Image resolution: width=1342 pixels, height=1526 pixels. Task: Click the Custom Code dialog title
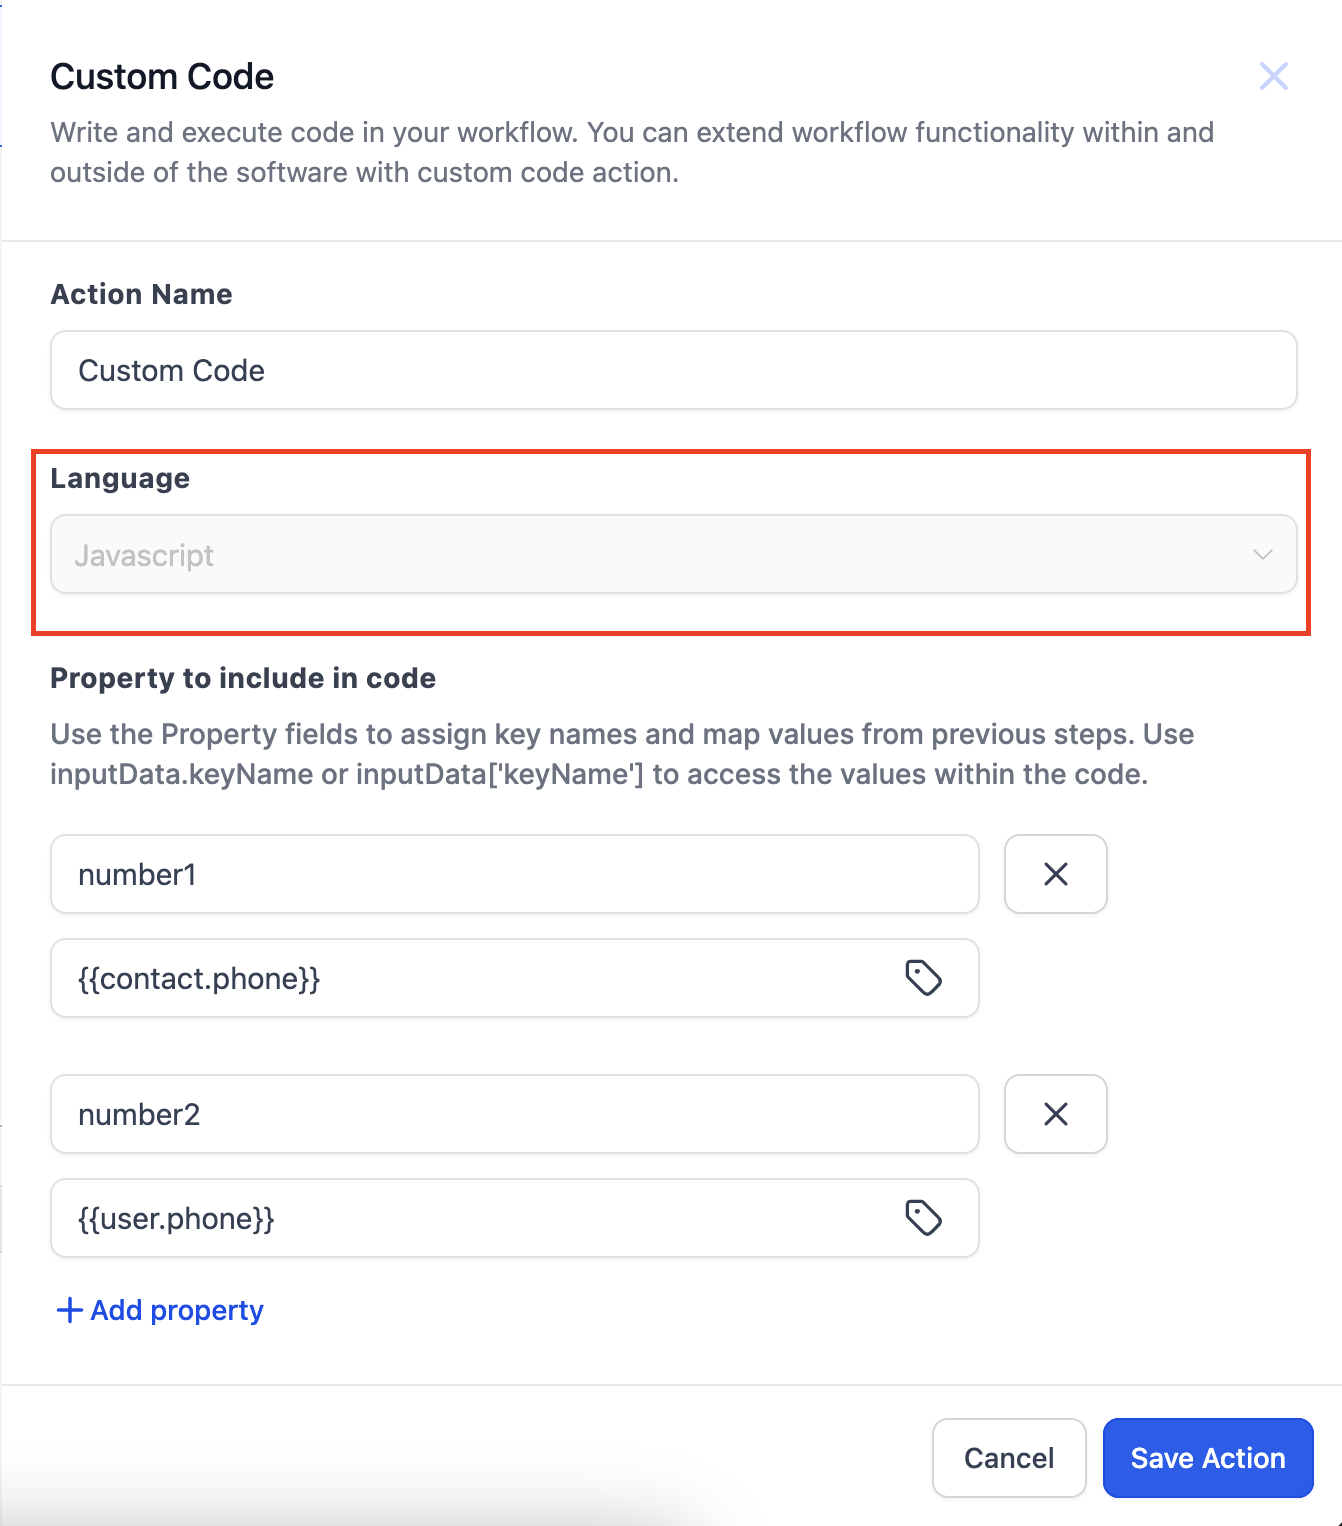[x=162, y=77]
